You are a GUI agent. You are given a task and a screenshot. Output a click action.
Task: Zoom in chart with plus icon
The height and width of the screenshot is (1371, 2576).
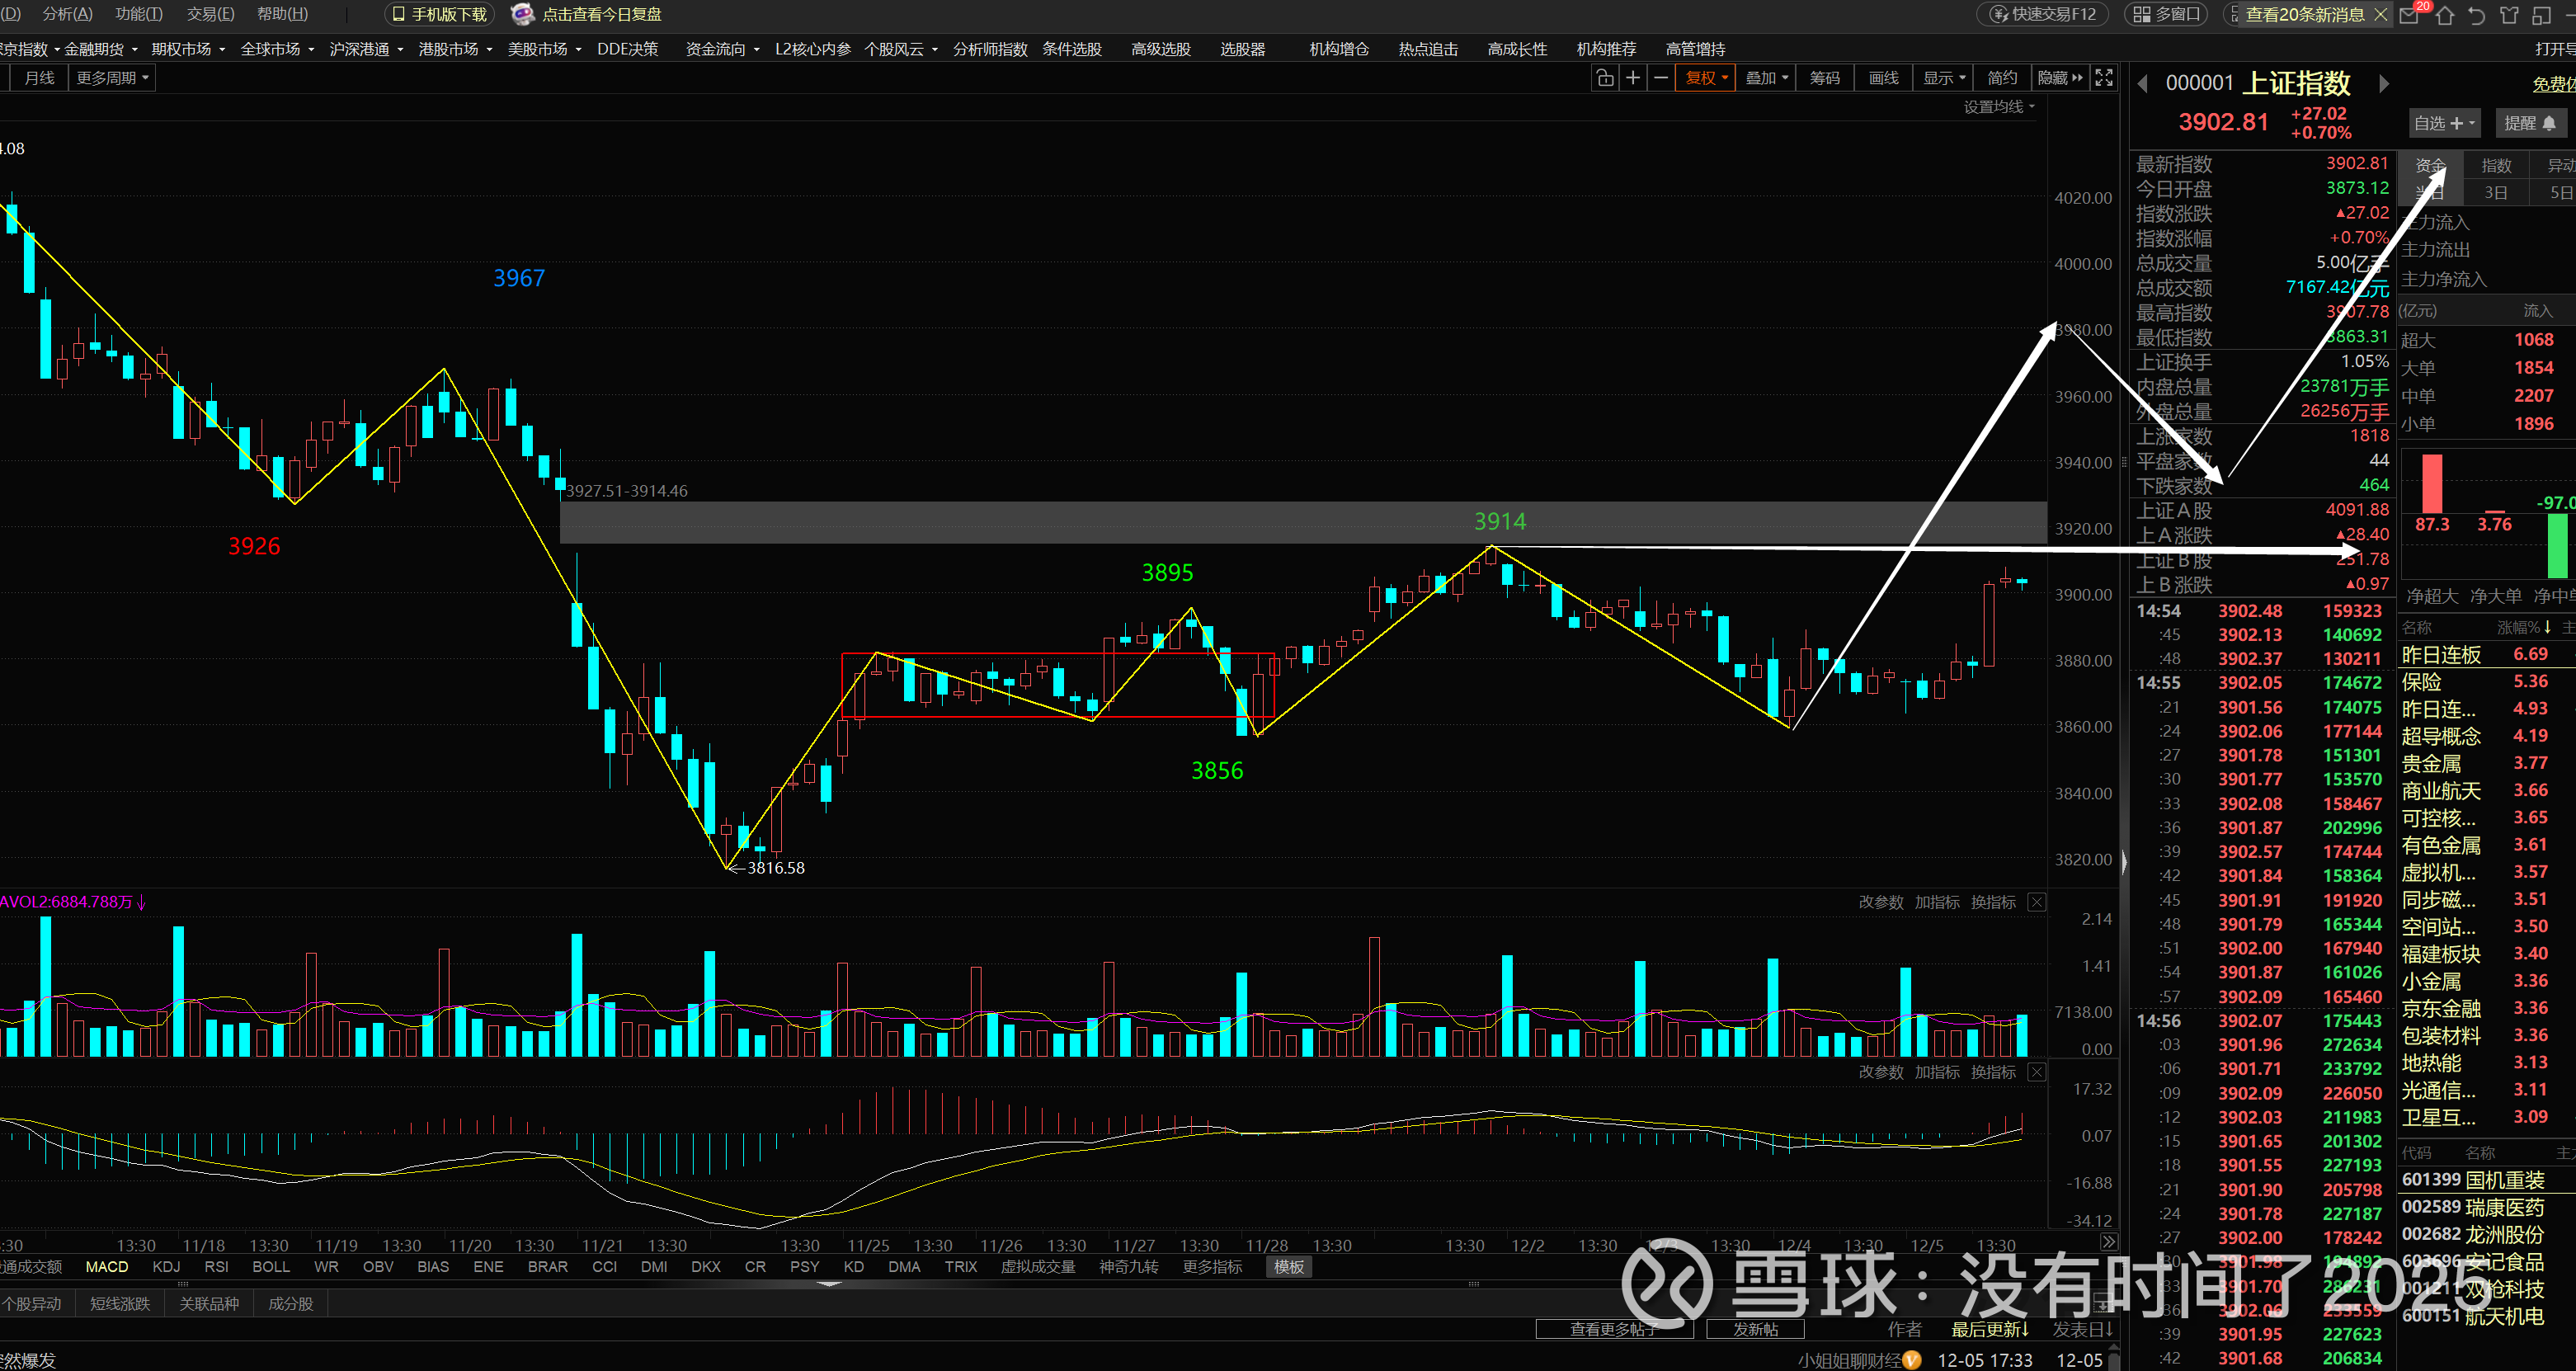[x=1633, y=78]
